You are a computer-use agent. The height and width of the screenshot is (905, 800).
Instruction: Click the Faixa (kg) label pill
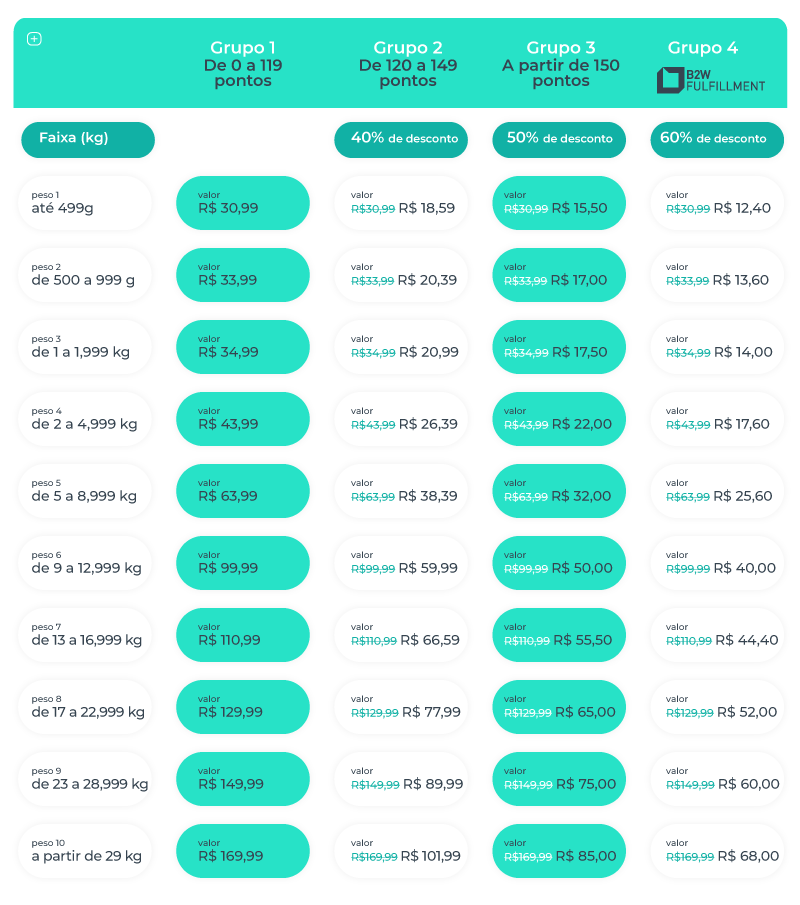(x=88, y=140)
